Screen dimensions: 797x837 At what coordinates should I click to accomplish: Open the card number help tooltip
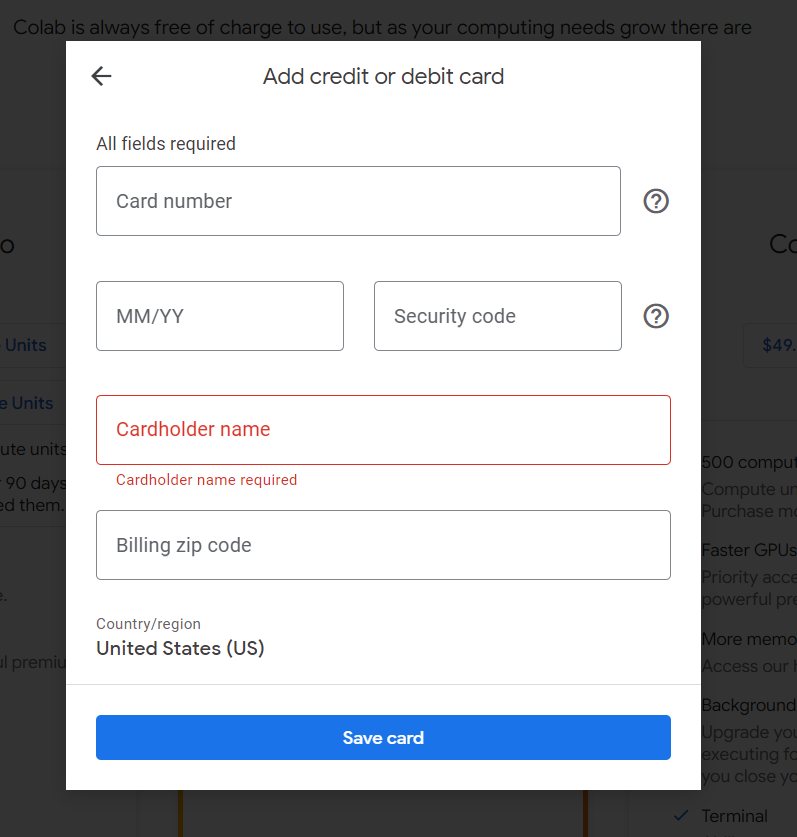click(x=655, y=201)
